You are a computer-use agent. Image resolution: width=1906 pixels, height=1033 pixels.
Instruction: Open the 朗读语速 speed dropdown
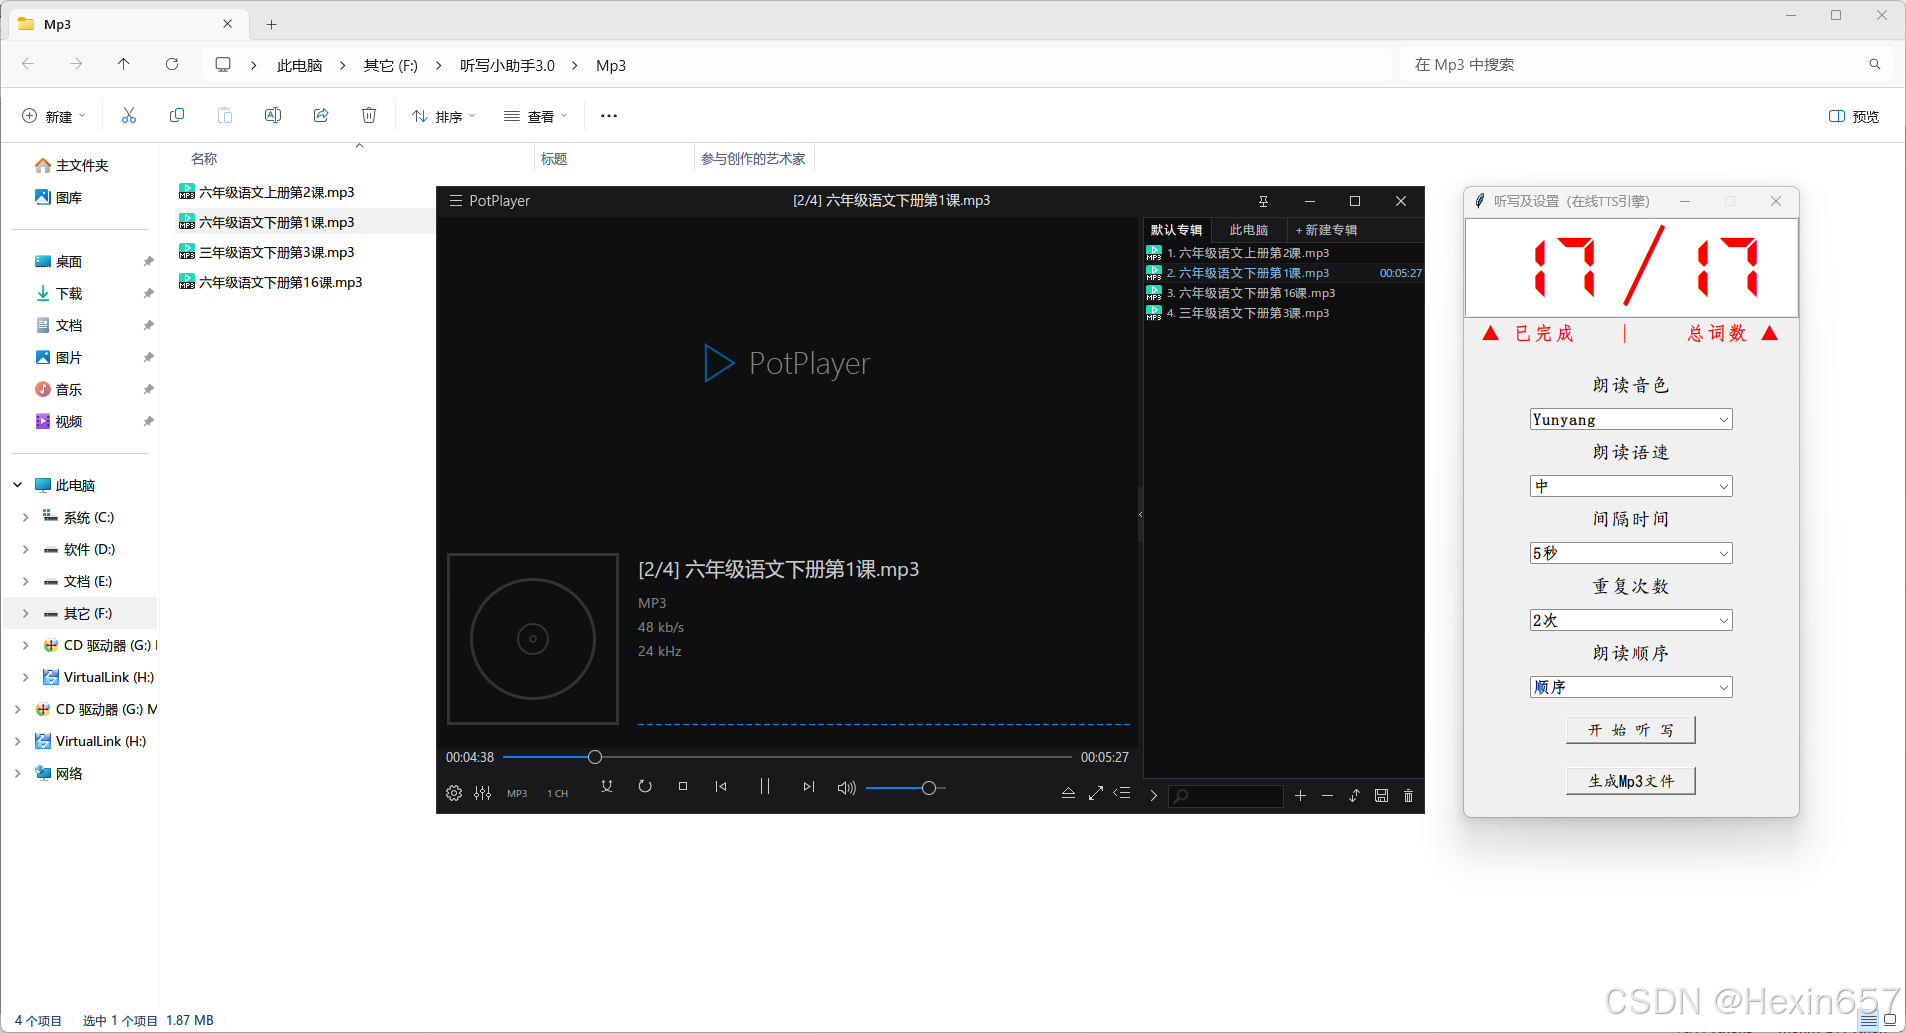1631,486
